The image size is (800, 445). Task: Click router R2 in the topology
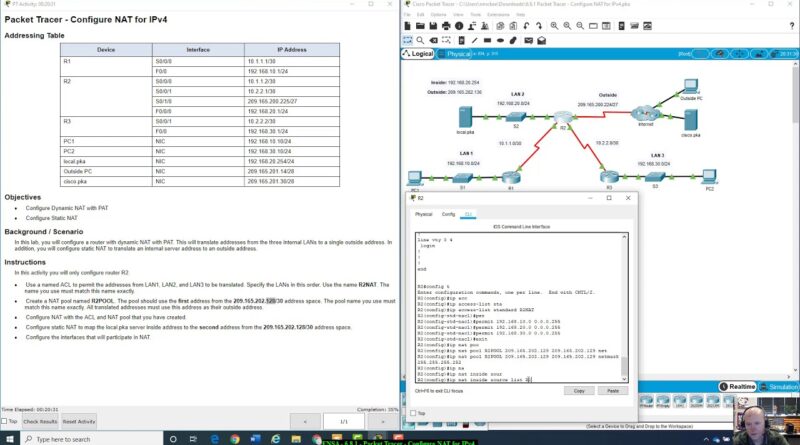point(562,117)
